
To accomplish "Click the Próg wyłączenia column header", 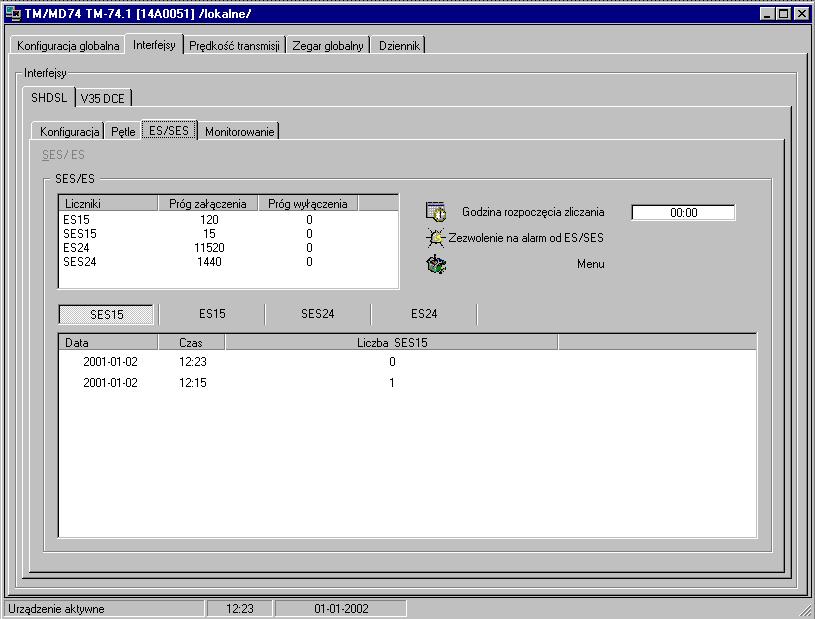I will 308,204.
